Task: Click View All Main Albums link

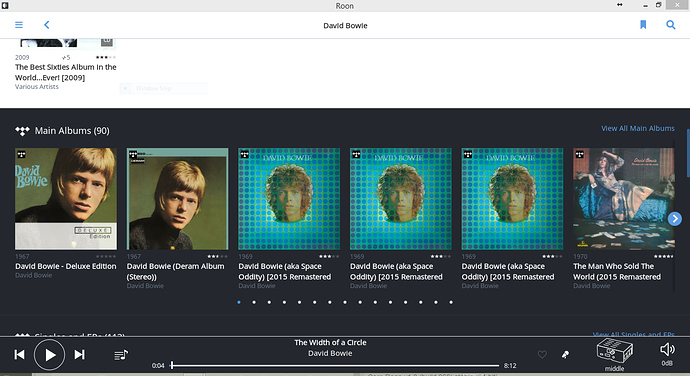Action: coord(638,128)
